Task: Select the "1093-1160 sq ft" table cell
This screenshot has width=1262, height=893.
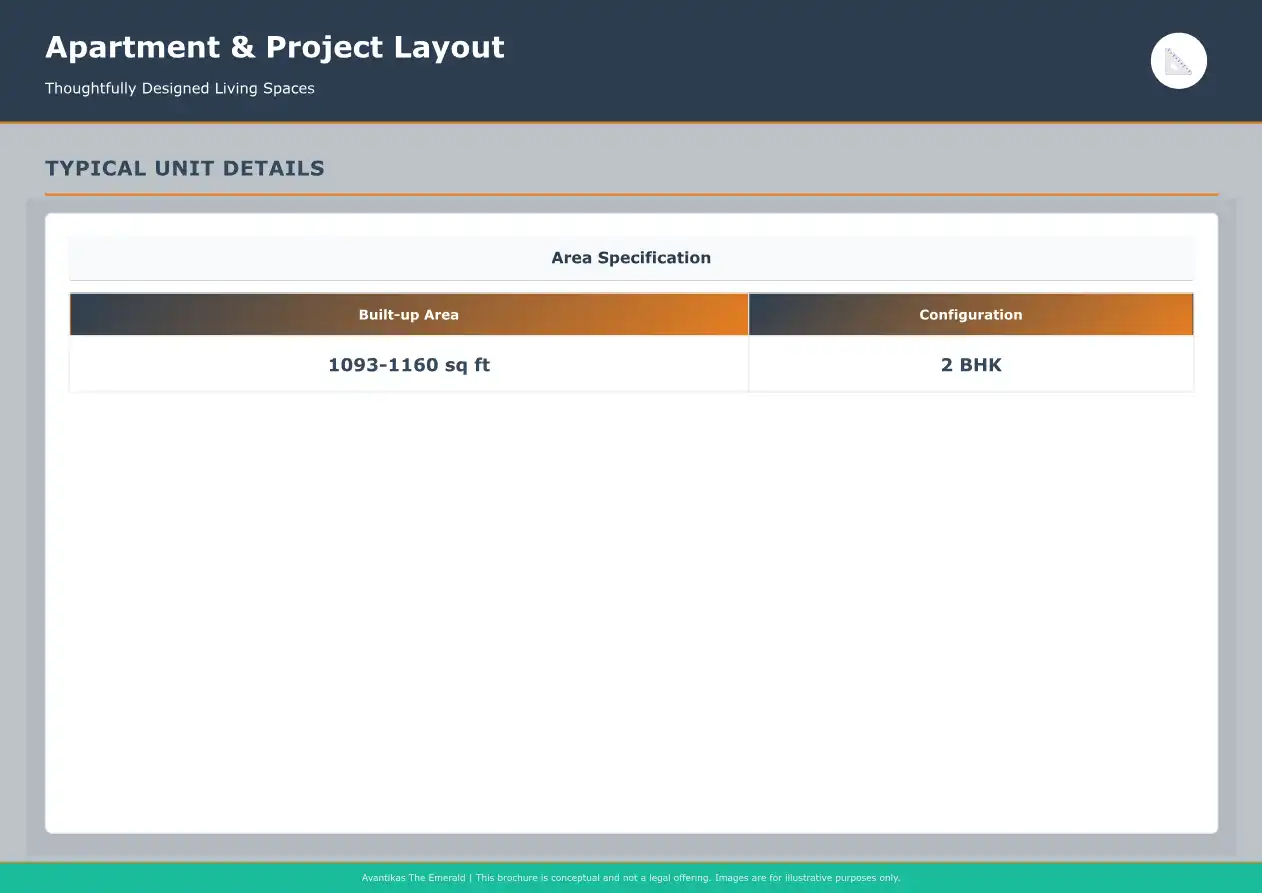Action: (x=409, y=365)
